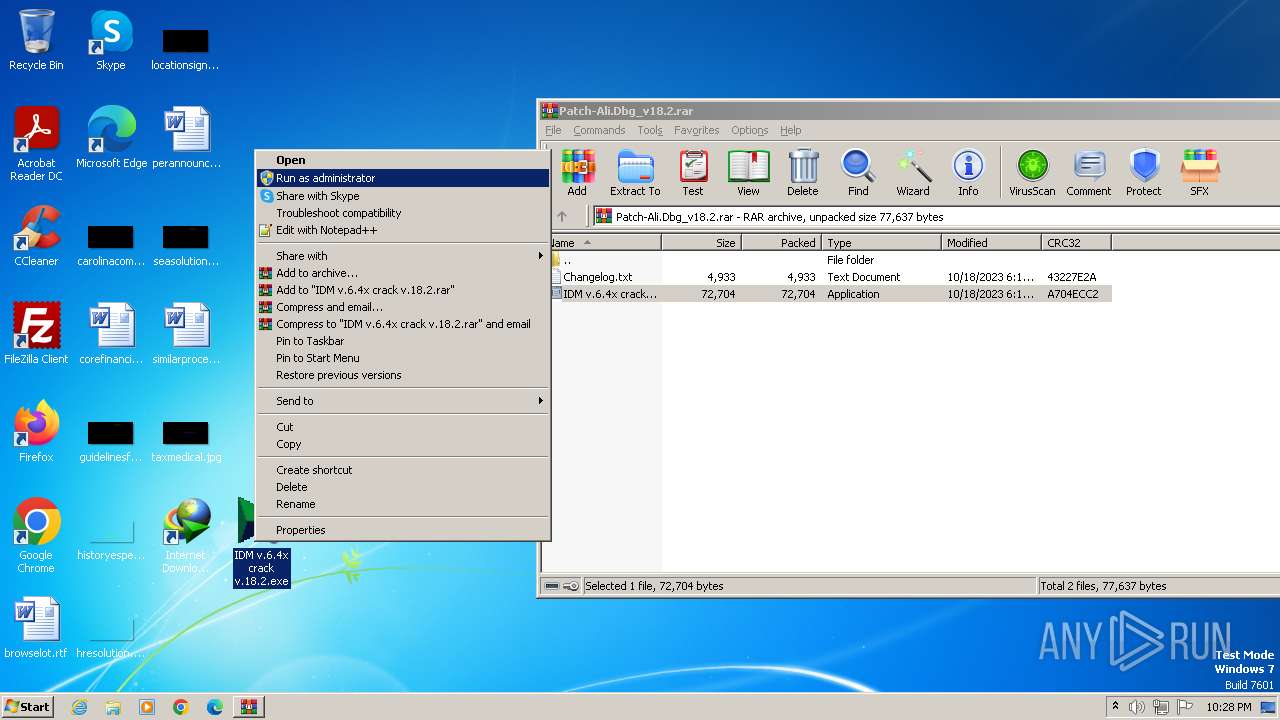Click the Delete toolbar icon in WinRAR
The image size is (1280, 720).
coord(802,173)
